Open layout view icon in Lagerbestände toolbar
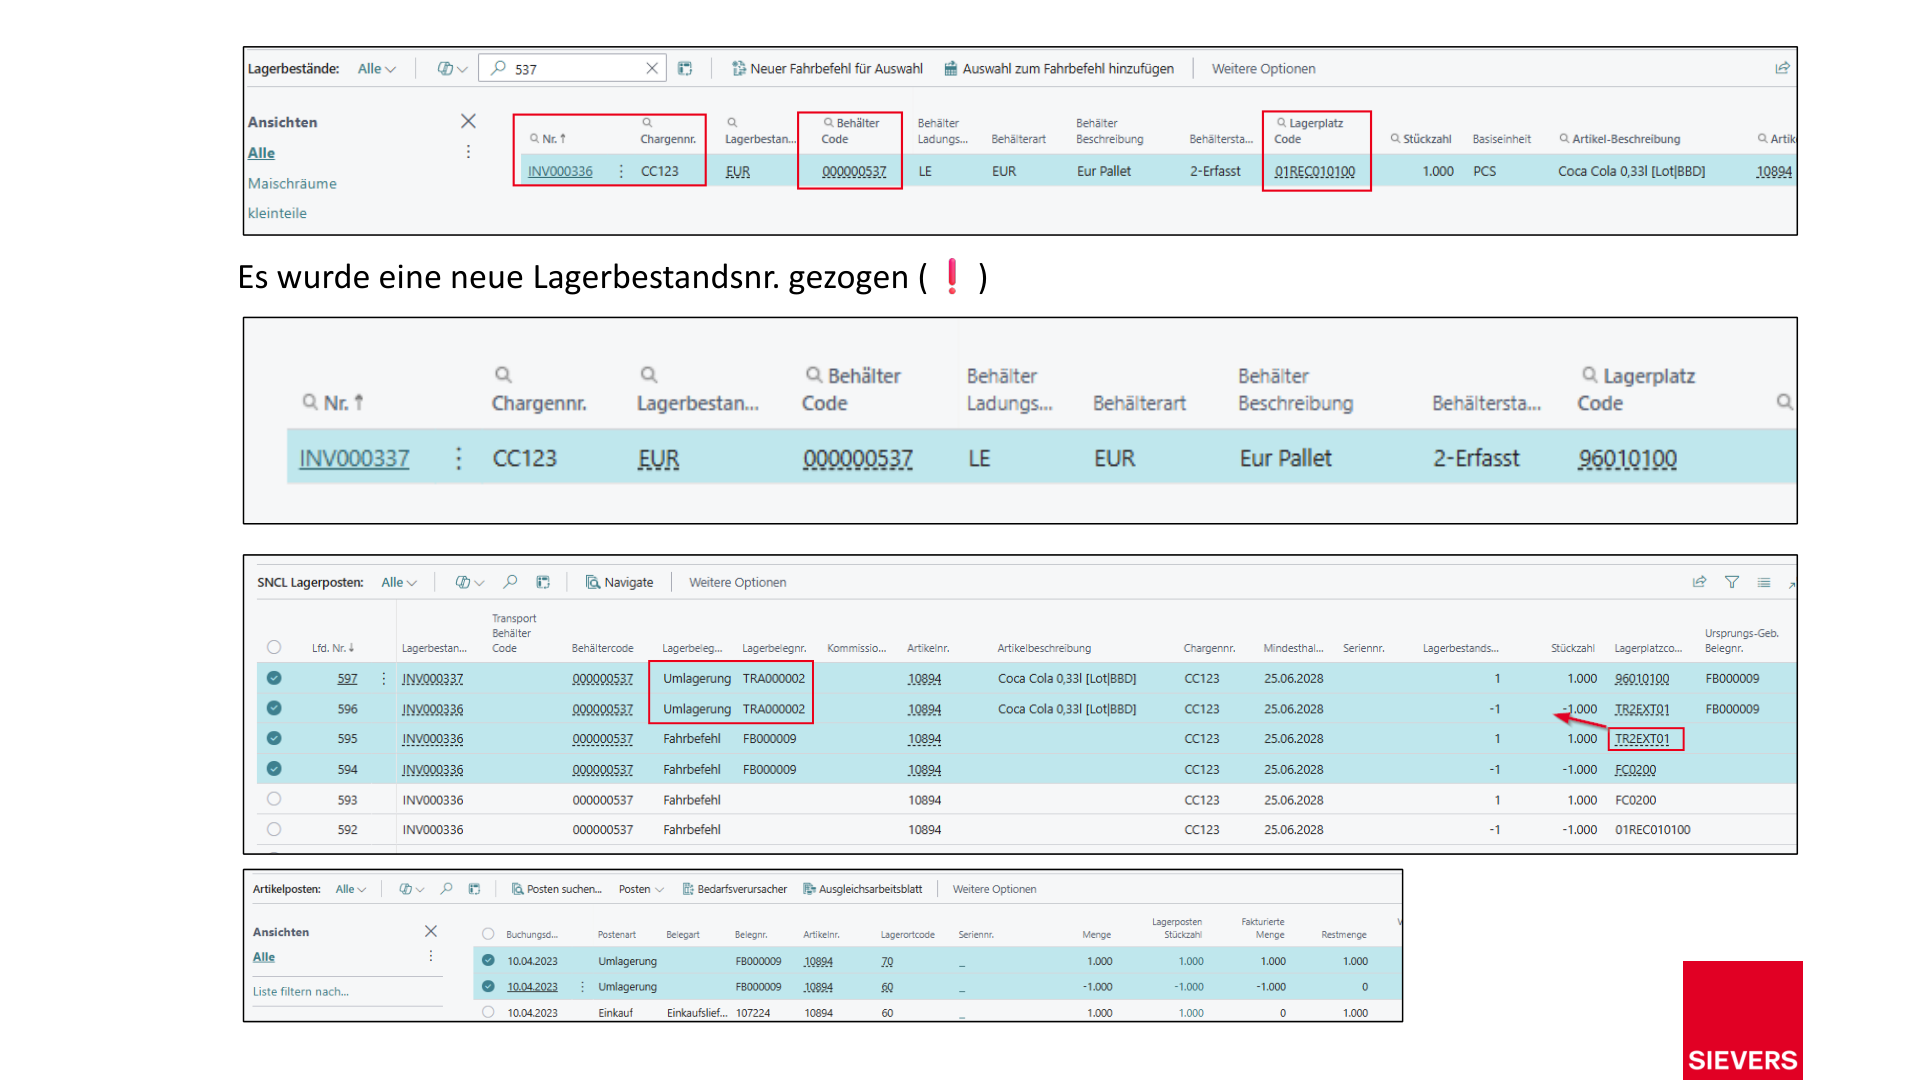 point(685,68)
